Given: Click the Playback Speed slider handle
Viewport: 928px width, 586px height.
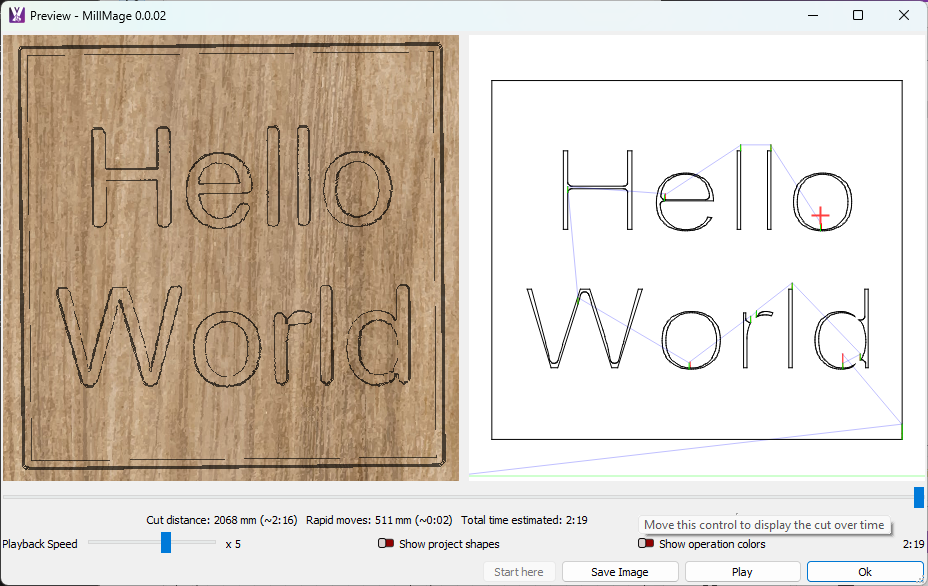Looking at the screenshot, I should coord(166,543).
